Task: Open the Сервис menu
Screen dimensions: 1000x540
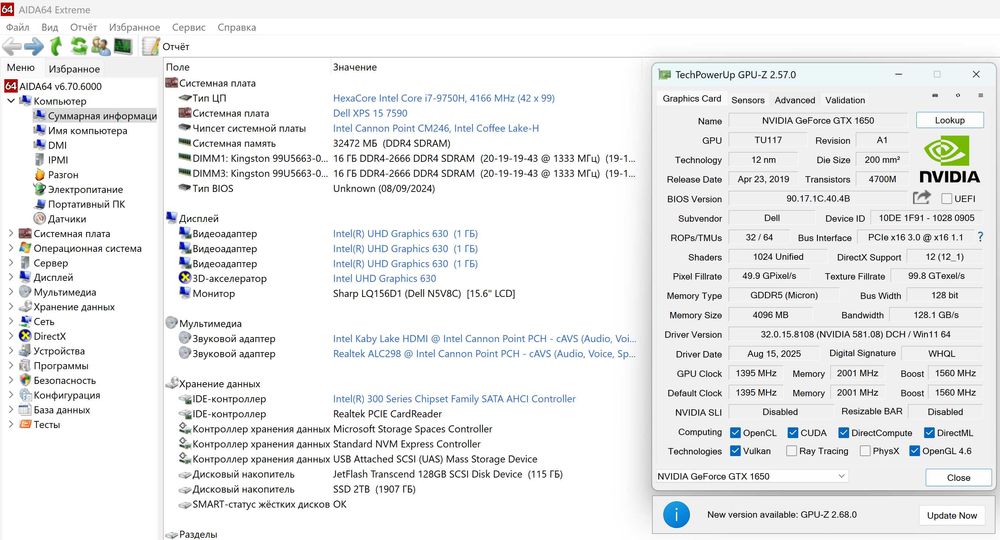Action: pos(188,27)
